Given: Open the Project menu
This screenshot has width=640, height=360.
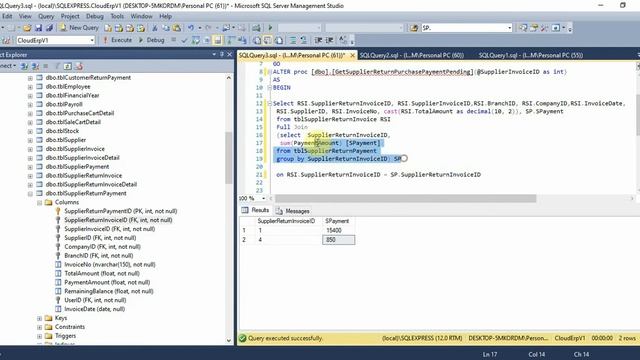Looking at the screenshot, I should 70,16.
